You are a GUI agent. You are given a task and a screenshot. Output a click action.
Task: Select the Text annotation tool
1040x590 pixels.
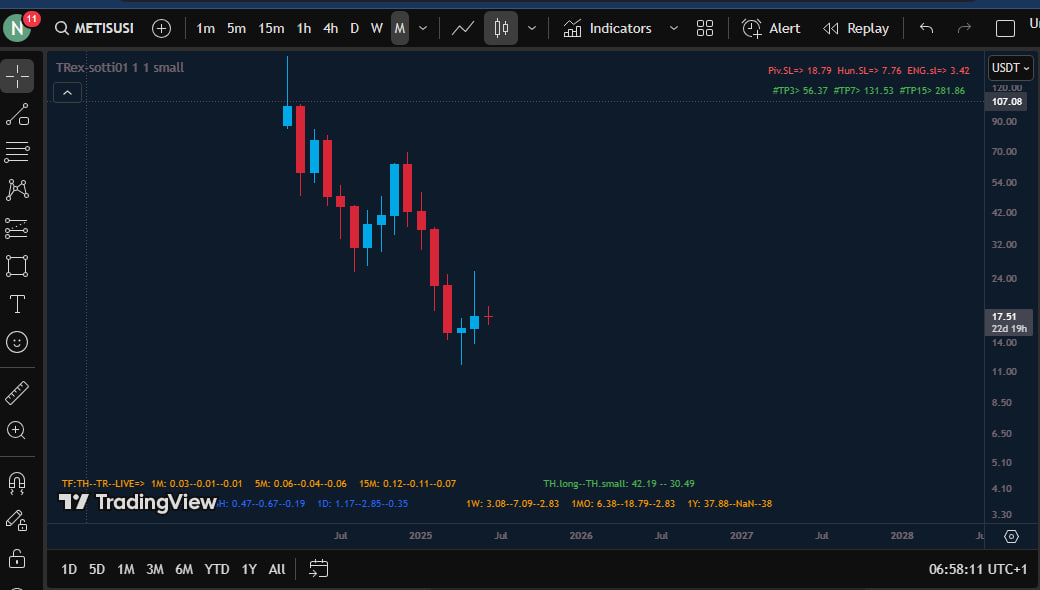17,304
